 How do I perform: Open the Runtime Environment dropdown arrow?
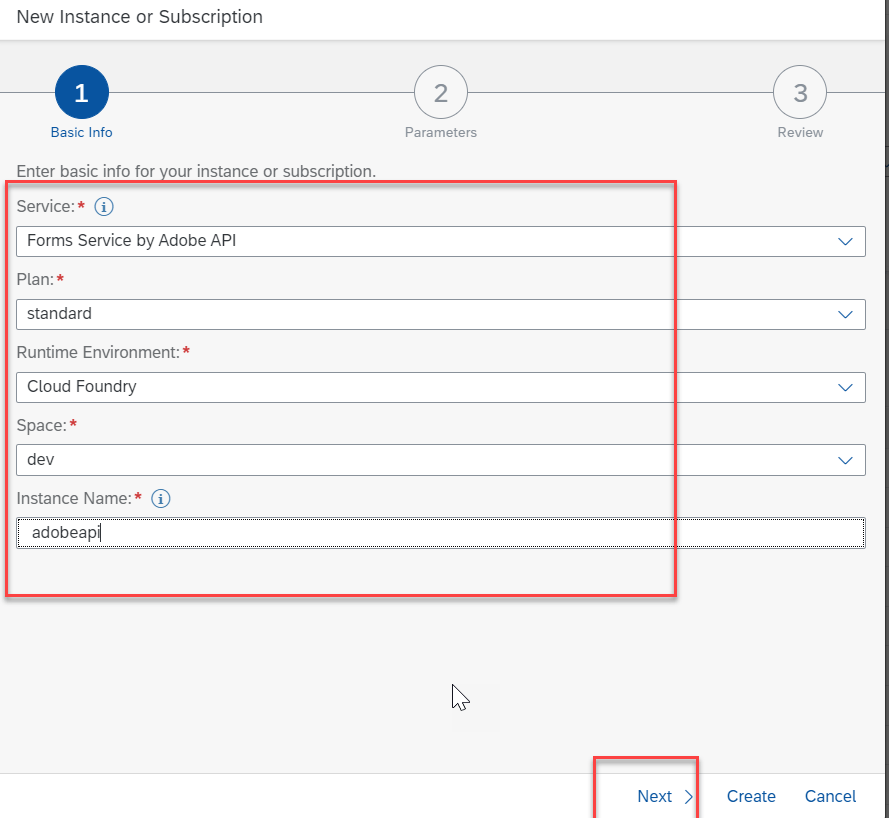pos(845,388)
